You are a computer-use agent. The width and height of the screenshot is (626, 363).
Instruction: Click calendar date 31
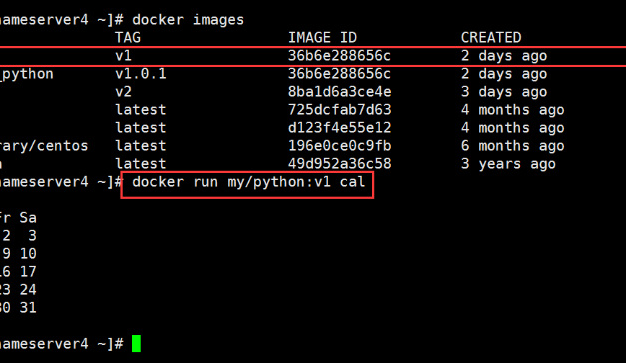(28, 307)
